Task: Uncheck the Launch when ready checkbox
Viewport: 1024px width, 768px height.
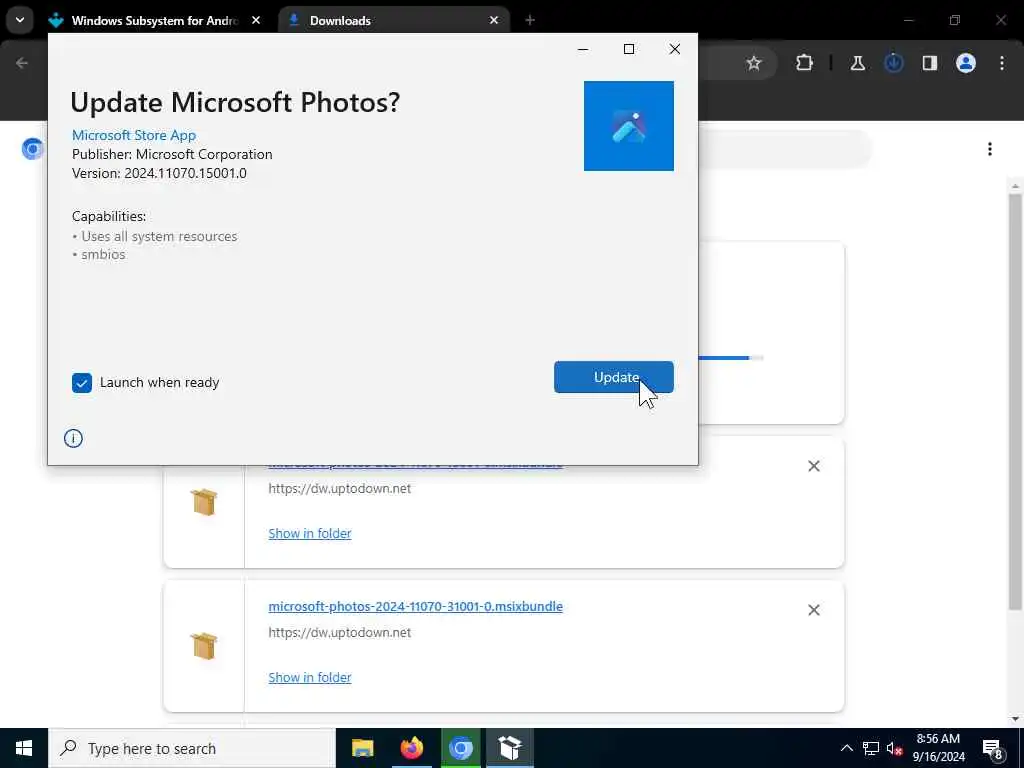Action: pyautogui.click(x=82, y=383)
